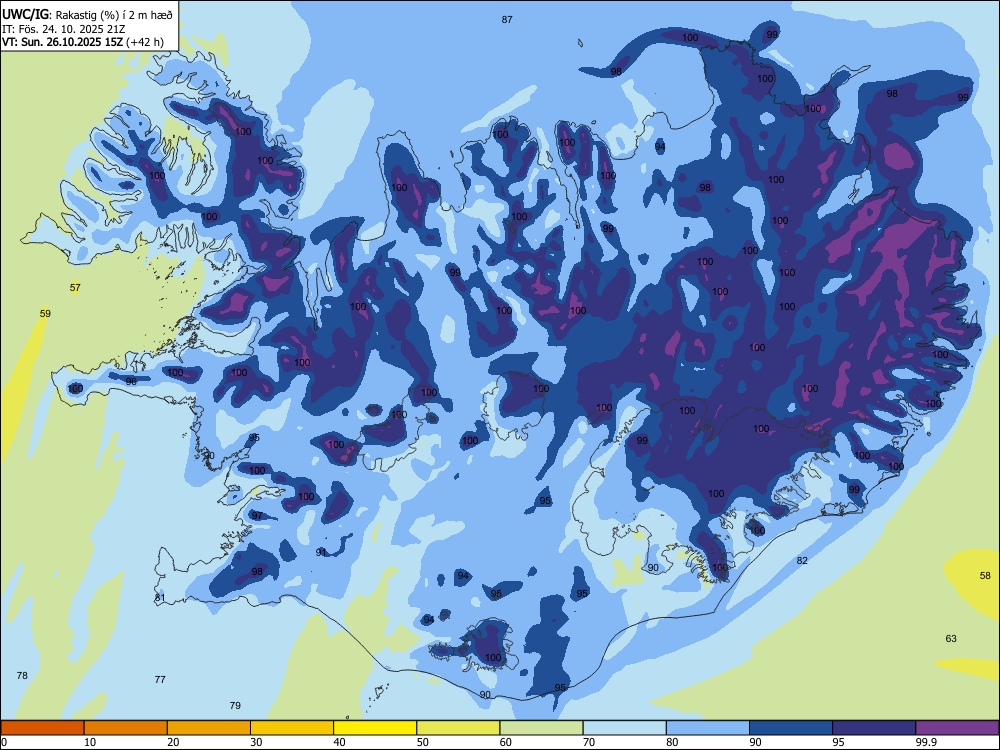Click the dark orange 0–10 legend swatch

pyautogui.click(x=42, y=728)
